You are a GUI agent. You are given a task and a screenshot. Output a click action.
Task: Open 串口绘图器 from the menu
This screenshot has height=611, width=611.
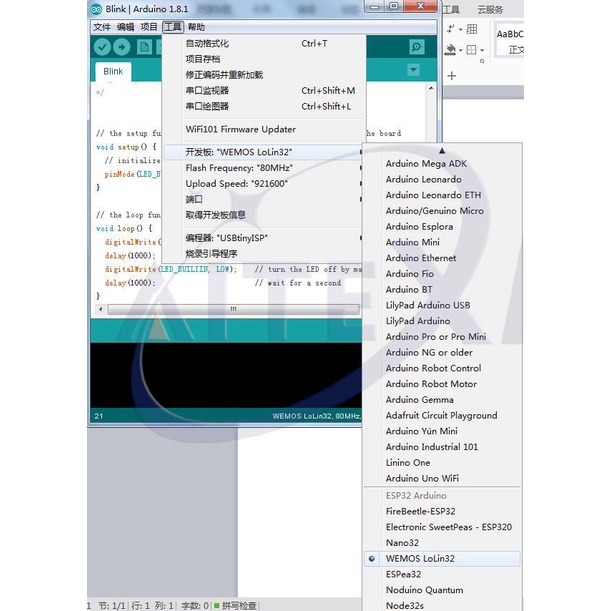tap(264, 106)
